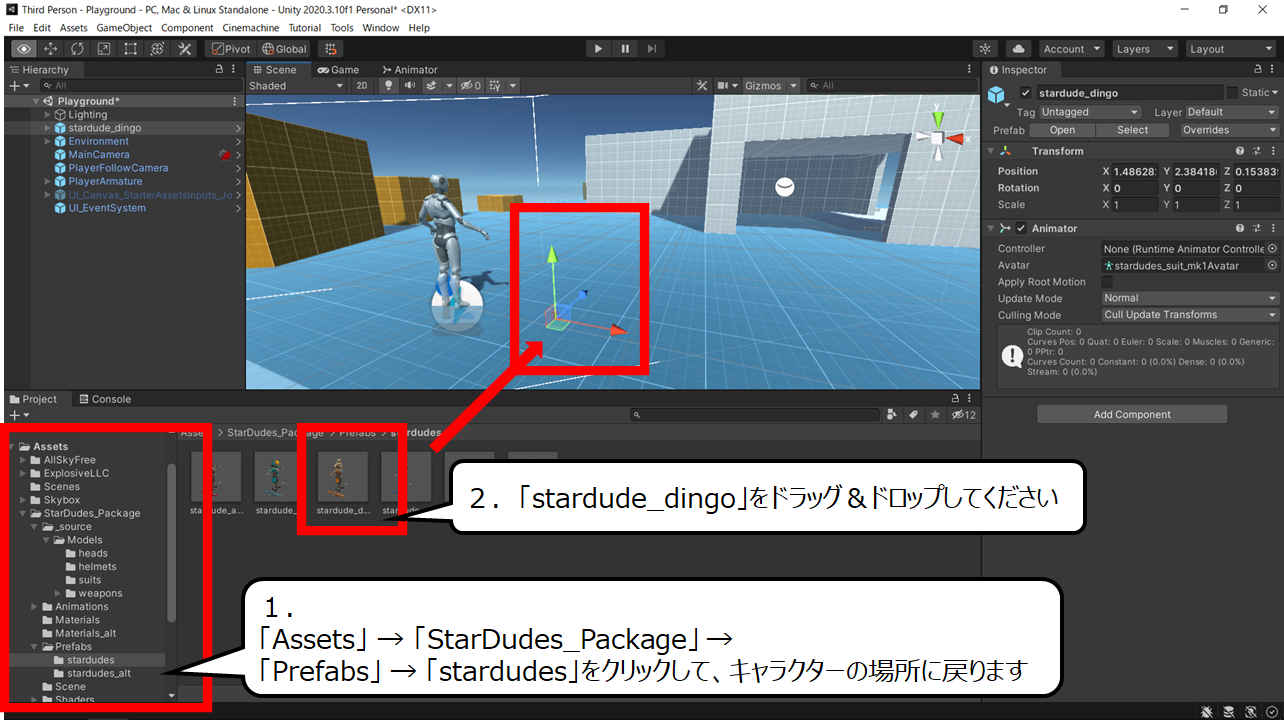1284x720 pixels.
Task: Toggle Pivot/Center handle position
Action: (231, 49)
